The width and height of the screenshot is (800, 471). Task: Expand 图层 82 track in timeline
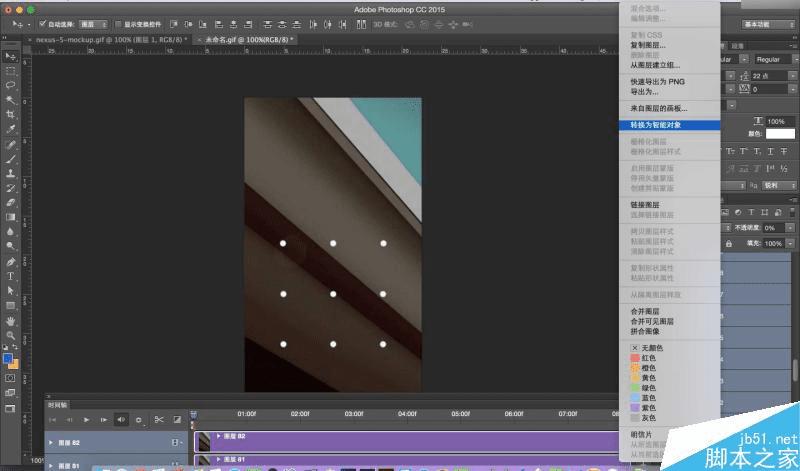[51, 441]
